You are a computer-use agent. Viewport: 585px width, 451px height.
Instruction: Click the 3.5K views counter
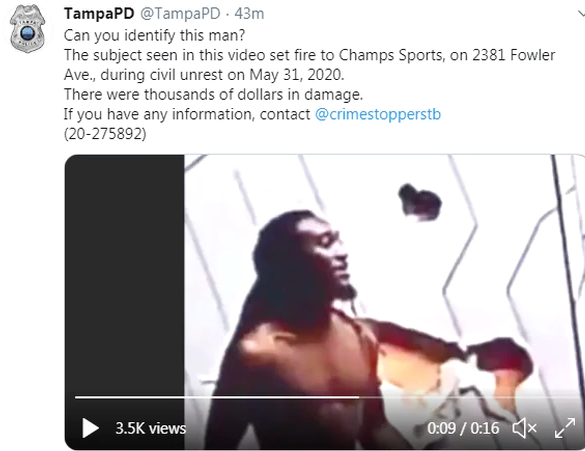pos(150,428)
